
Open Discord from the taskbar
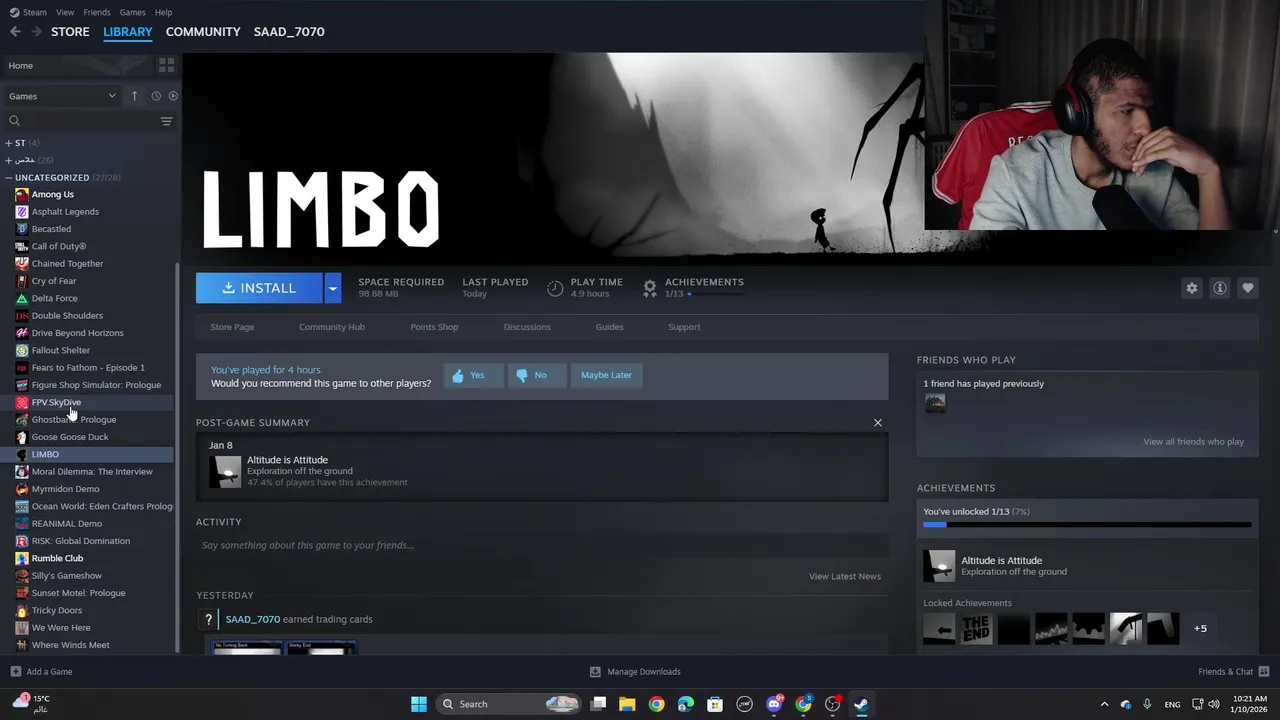pyautogui.click(x=774, y=704)
